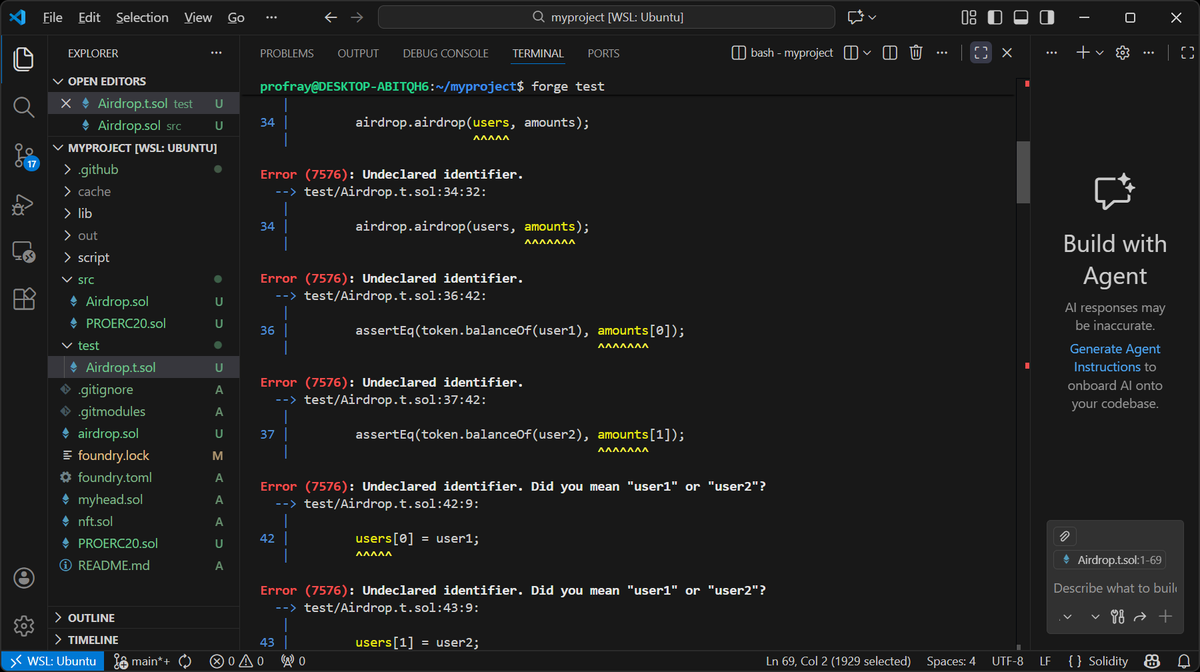
Task: Open the Remote Explorer view
Action: coord(24,251)
